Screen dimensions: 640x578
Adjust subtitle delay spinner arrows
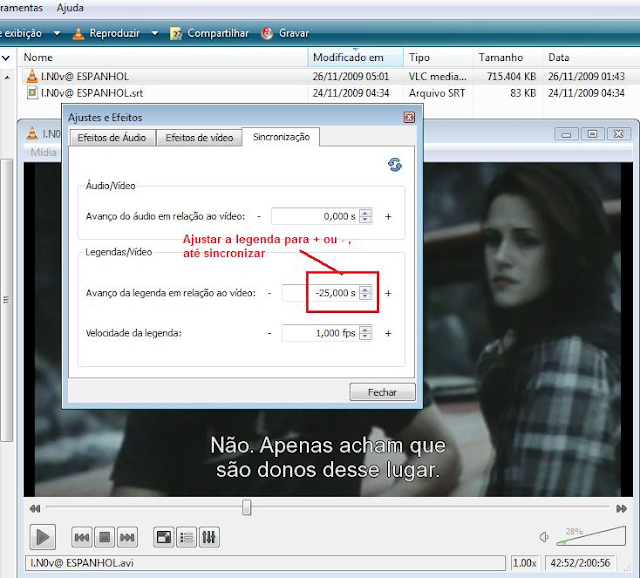(x=365, y=293)
